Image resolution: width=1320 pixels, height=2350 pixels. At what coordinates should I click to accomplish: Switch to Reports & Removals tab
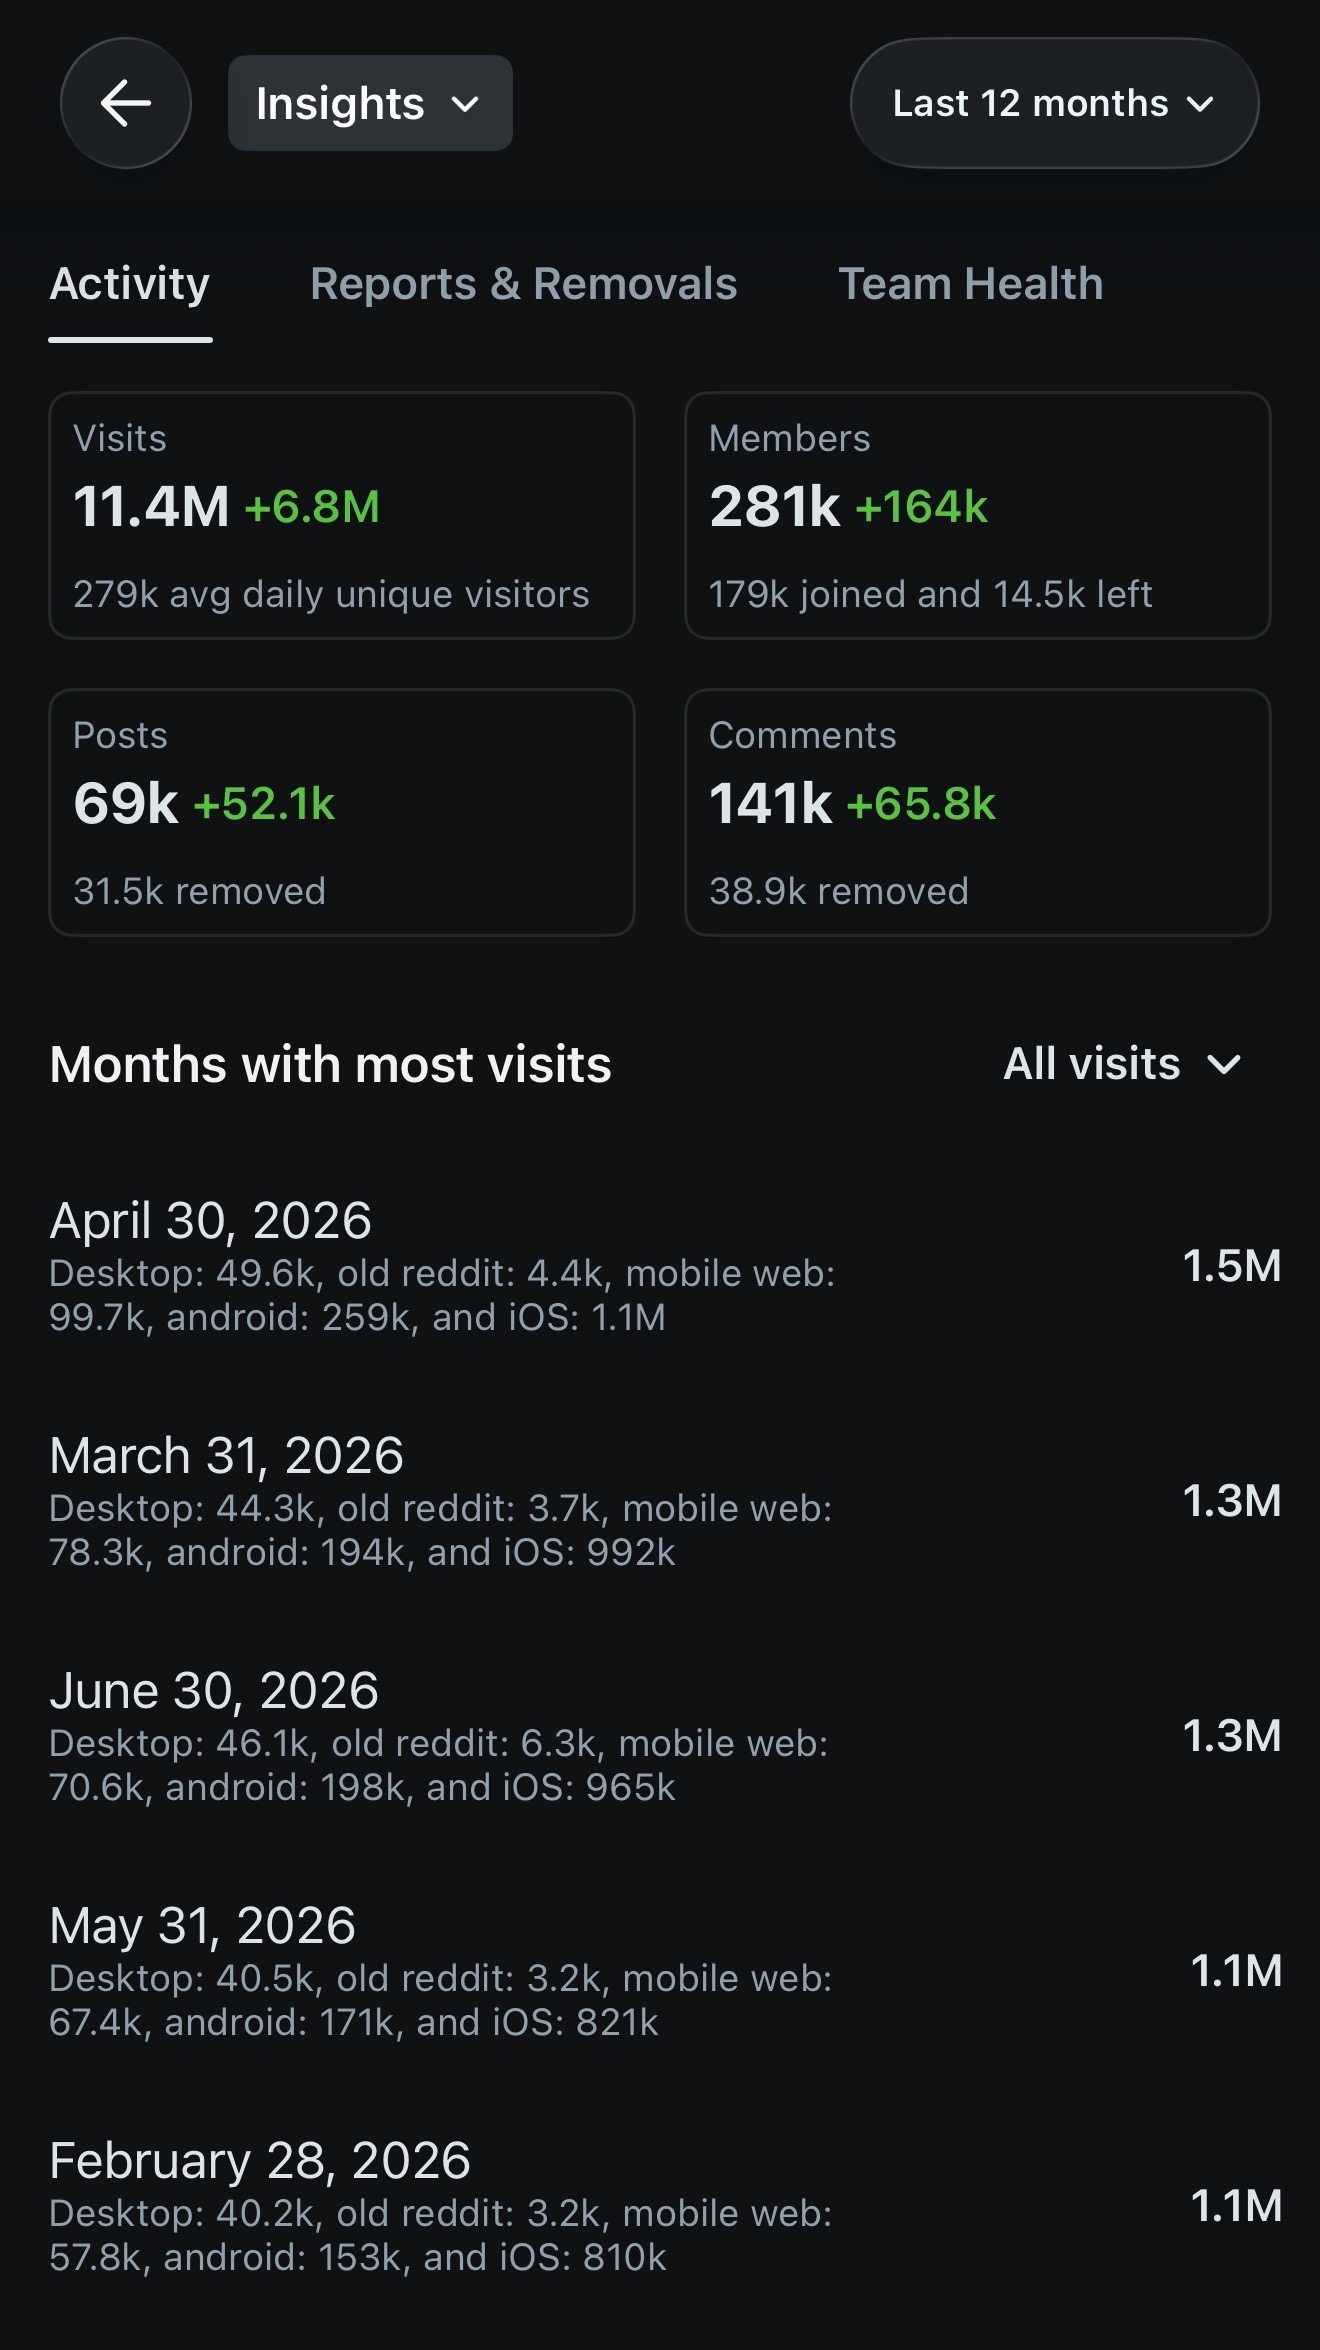(x=524, y=285)
